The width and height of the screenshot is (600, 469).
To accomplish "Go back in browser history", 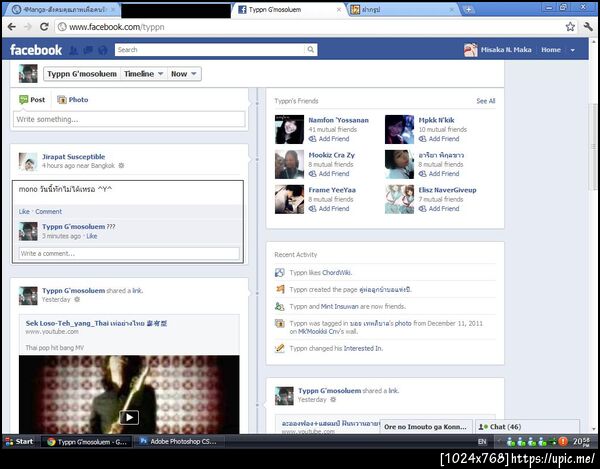I will [x=11, y=27].
